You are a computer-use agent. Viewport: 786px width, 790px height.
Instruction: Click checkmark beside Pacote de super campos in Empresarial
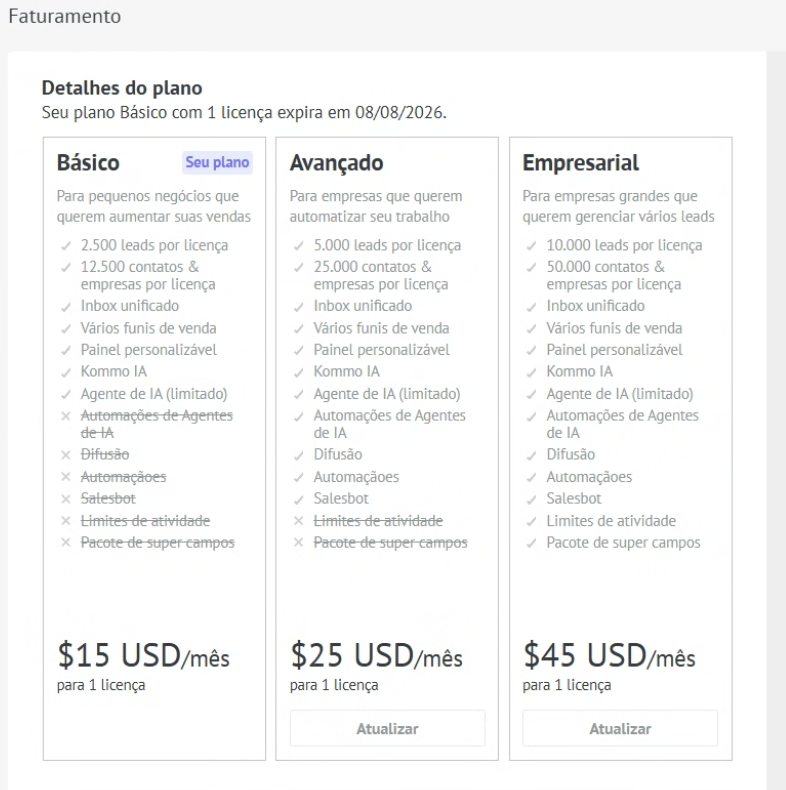[532, 543]
